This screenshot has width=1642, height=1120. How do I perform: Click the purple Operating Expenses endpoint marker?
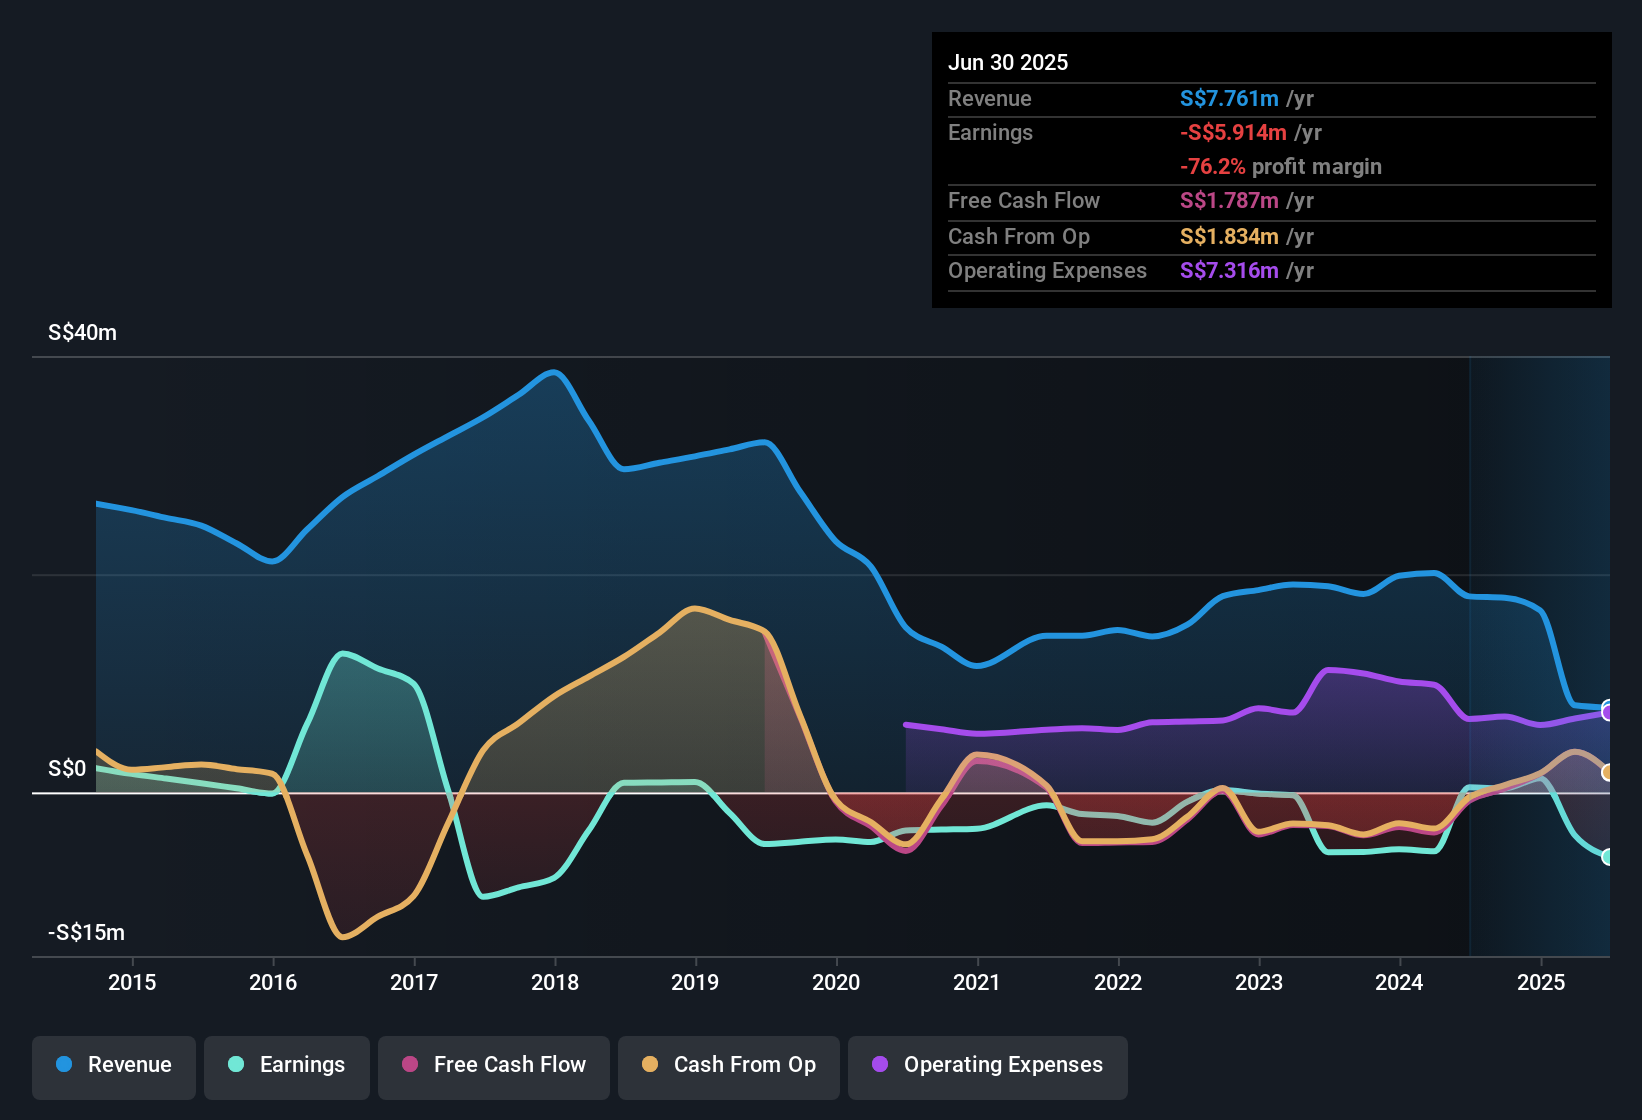(x=1607, y=713)
